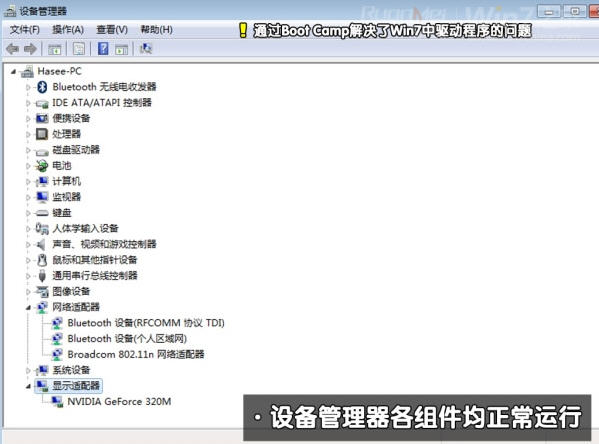Collapse the 显示适配器 node
Screen dimensions: 599x444
point(28,386)
